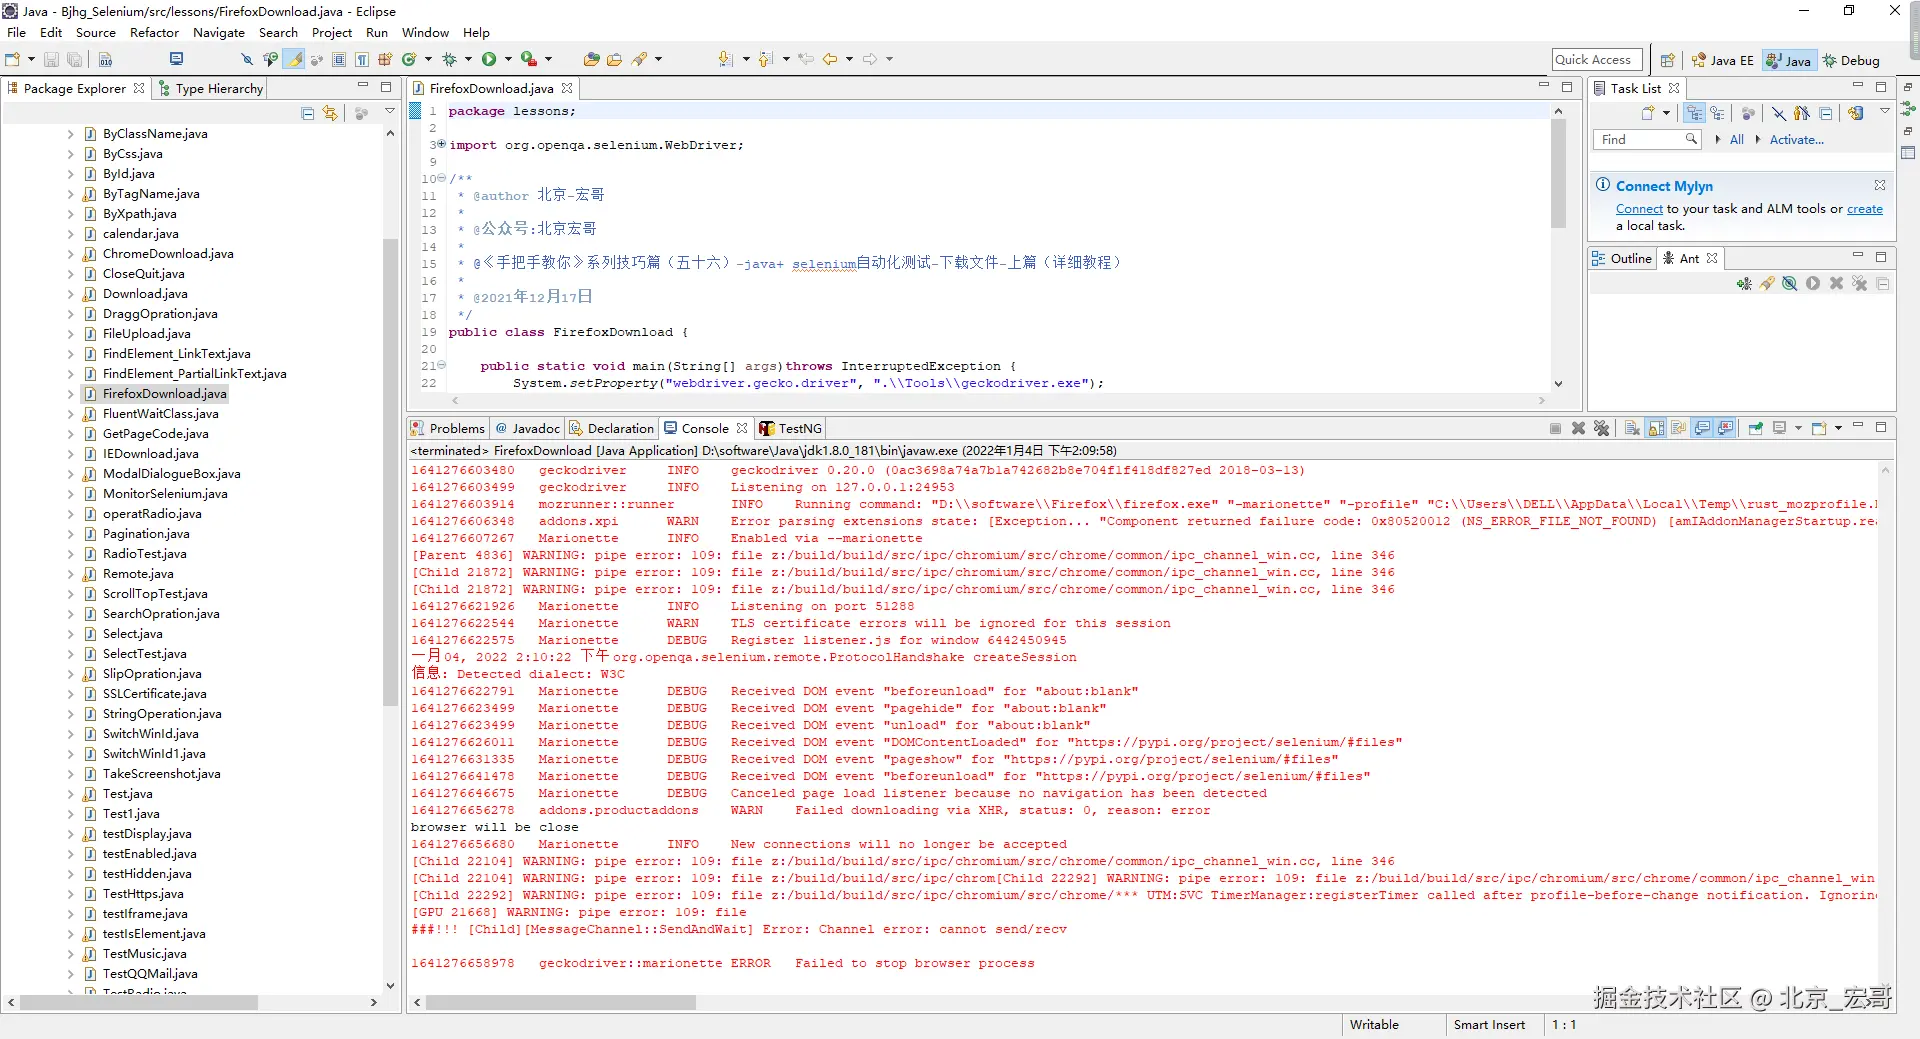Toggle Word Wrap in the Console toolbar

1679,429
